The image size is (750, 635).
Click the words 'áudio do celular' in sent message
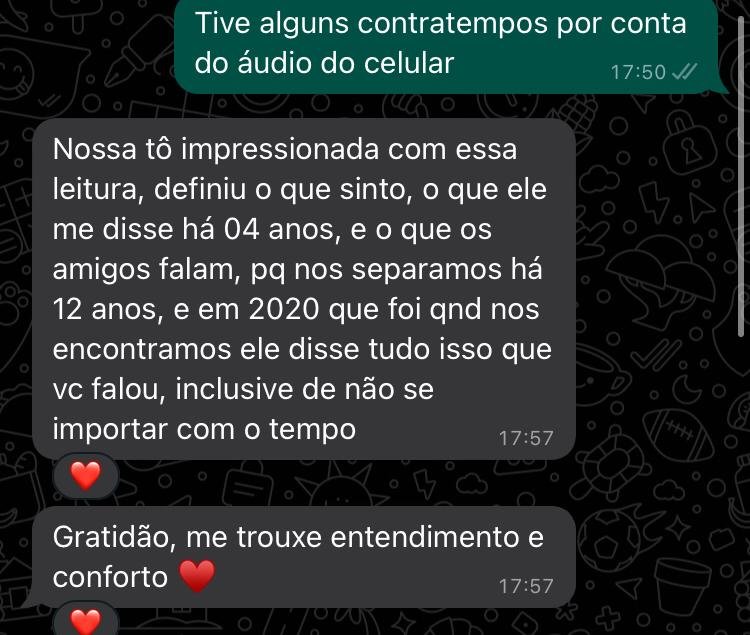(x=346, y=63)
